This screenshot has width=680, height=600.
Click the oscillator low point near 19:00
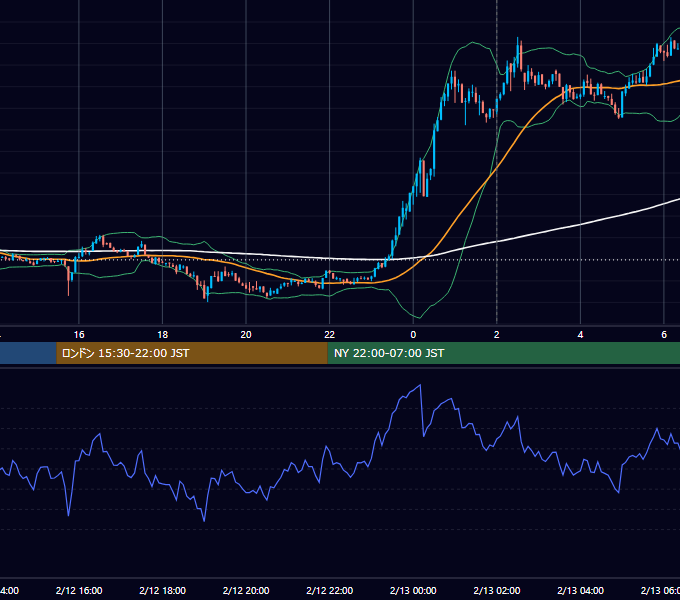pos(204,519)
